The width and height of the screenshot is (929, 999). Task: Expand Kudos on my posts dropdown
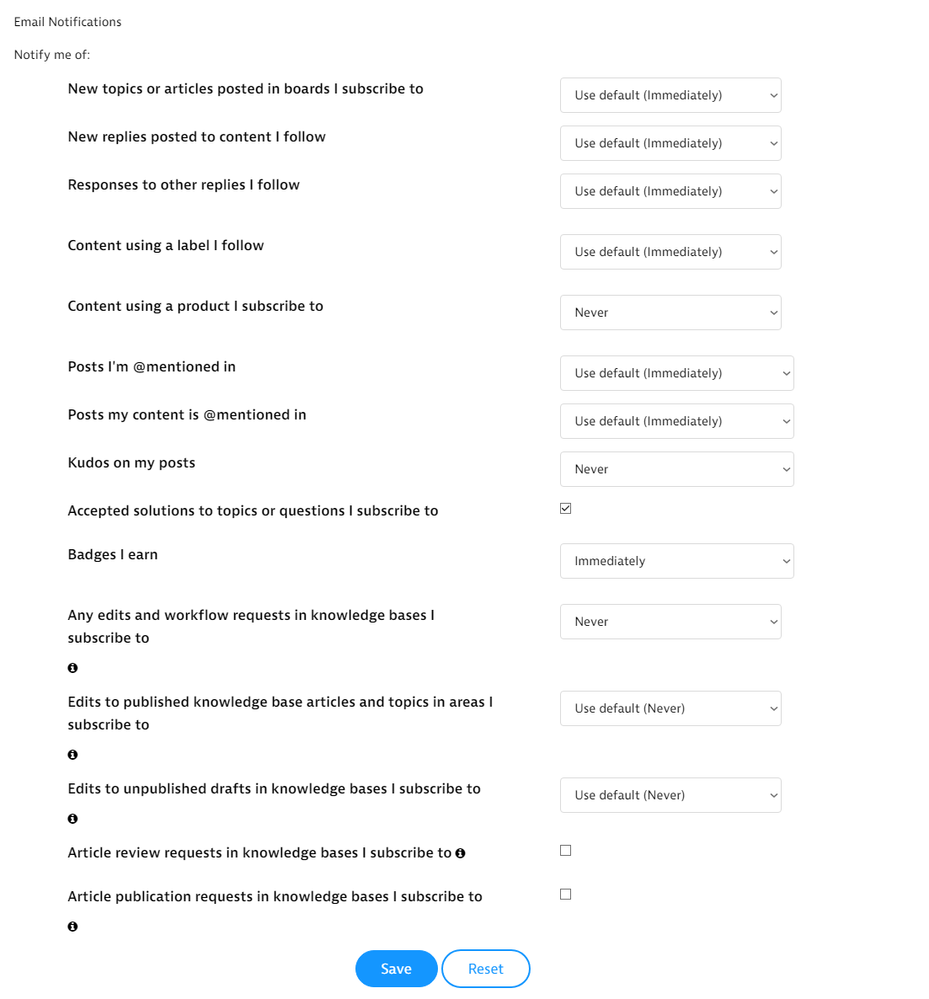[x=676, y=470]
